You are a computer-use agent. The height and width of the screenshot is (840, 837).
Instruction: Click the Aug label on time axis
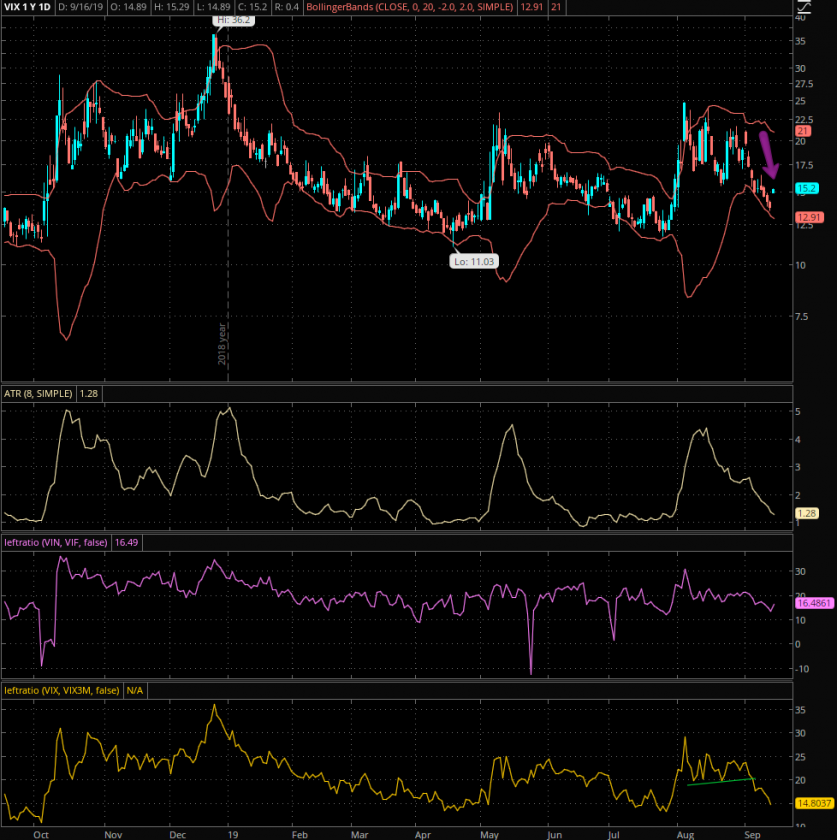686,832
